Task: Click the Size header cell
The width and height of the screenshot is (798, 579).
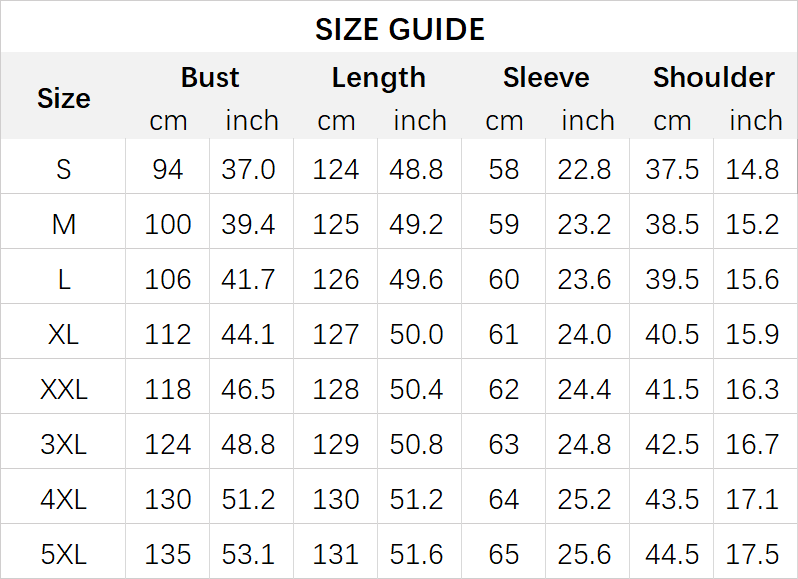Action: tap(63, 98)
